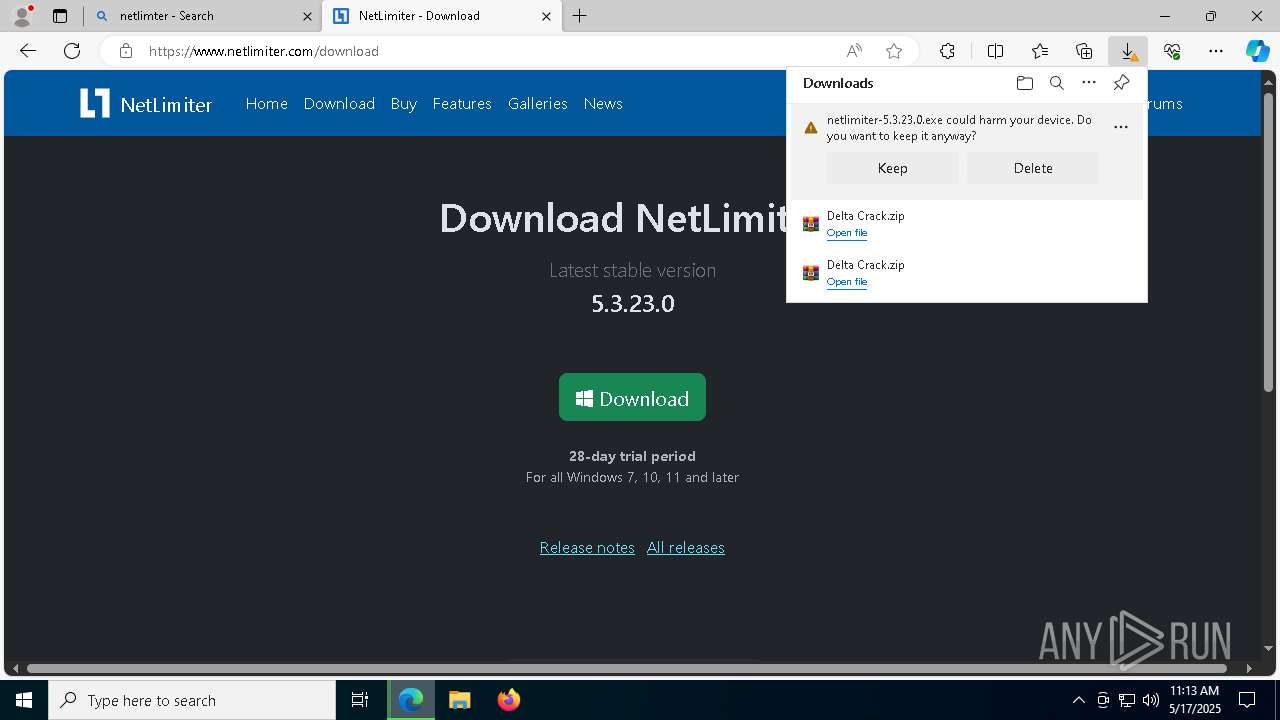The image size is (1280, 720).
Task: Keep the netlimiter-5.3.23.0.exe download
Action: point(893,168)
